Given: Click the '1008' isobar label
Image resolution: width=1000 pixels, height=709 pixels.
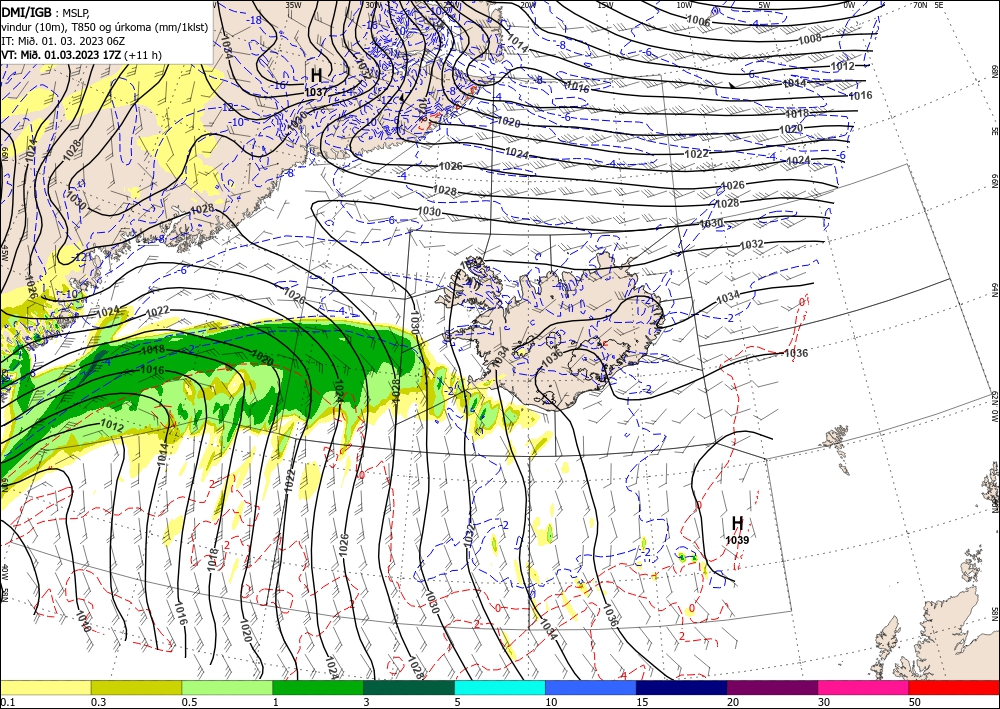Looking at the screenshot, I should click(810, 39).
